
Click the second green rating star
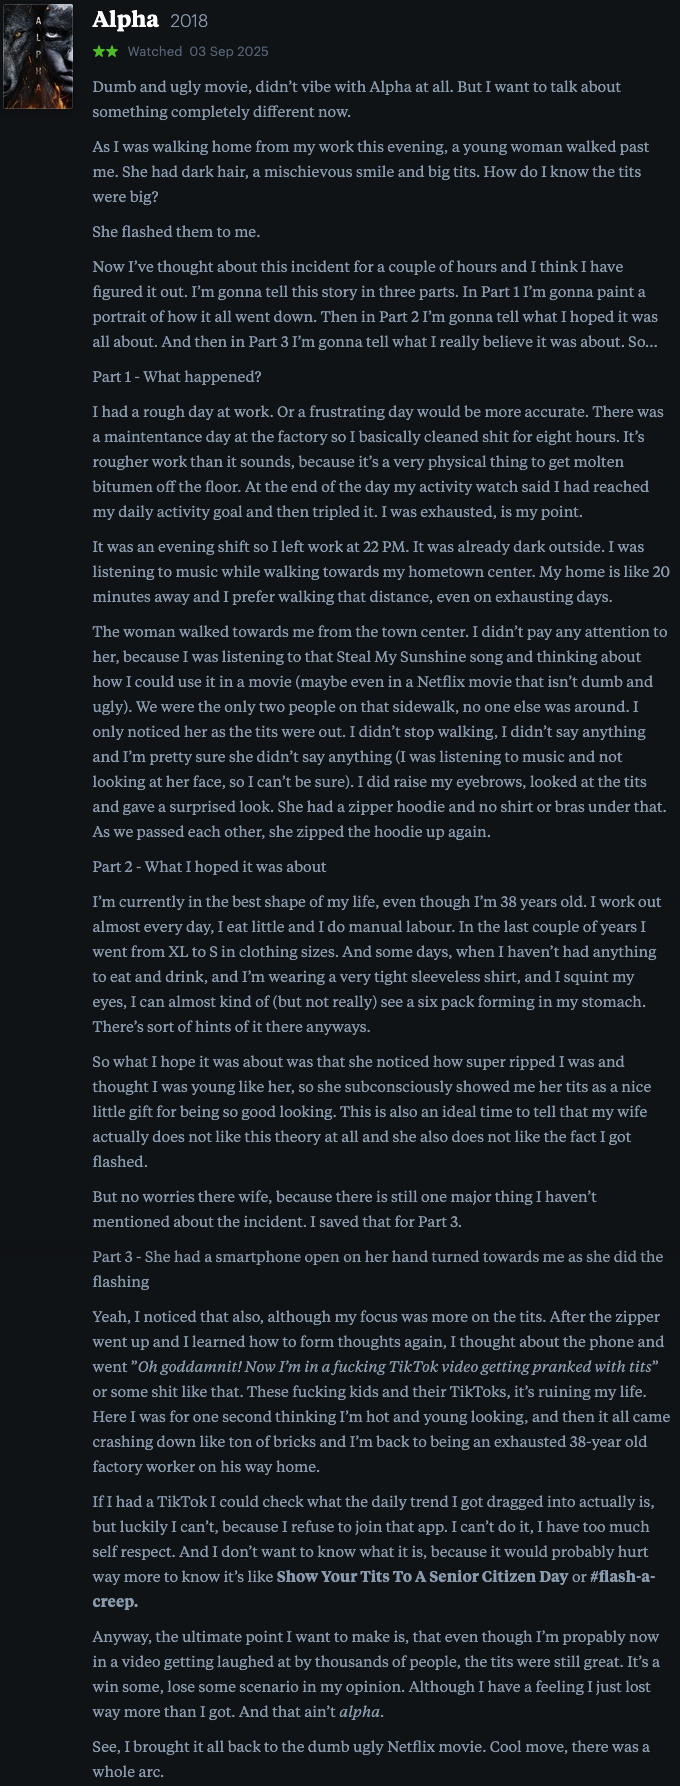[x=111, y=51]
